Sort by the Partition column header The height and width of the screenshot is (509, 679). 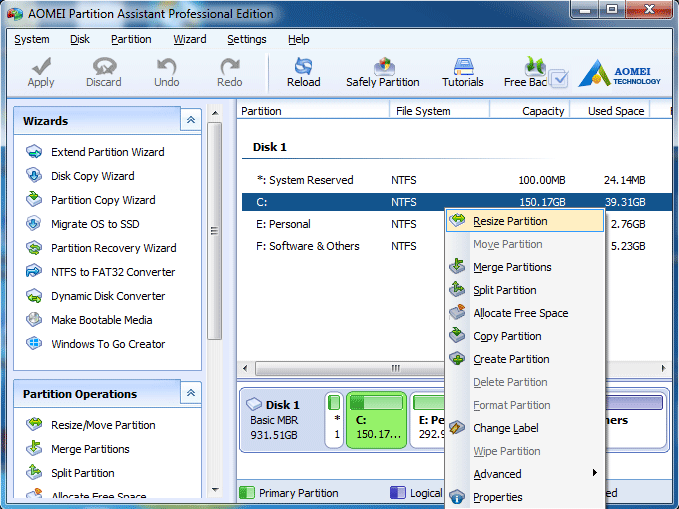click(x=314, y=111)
